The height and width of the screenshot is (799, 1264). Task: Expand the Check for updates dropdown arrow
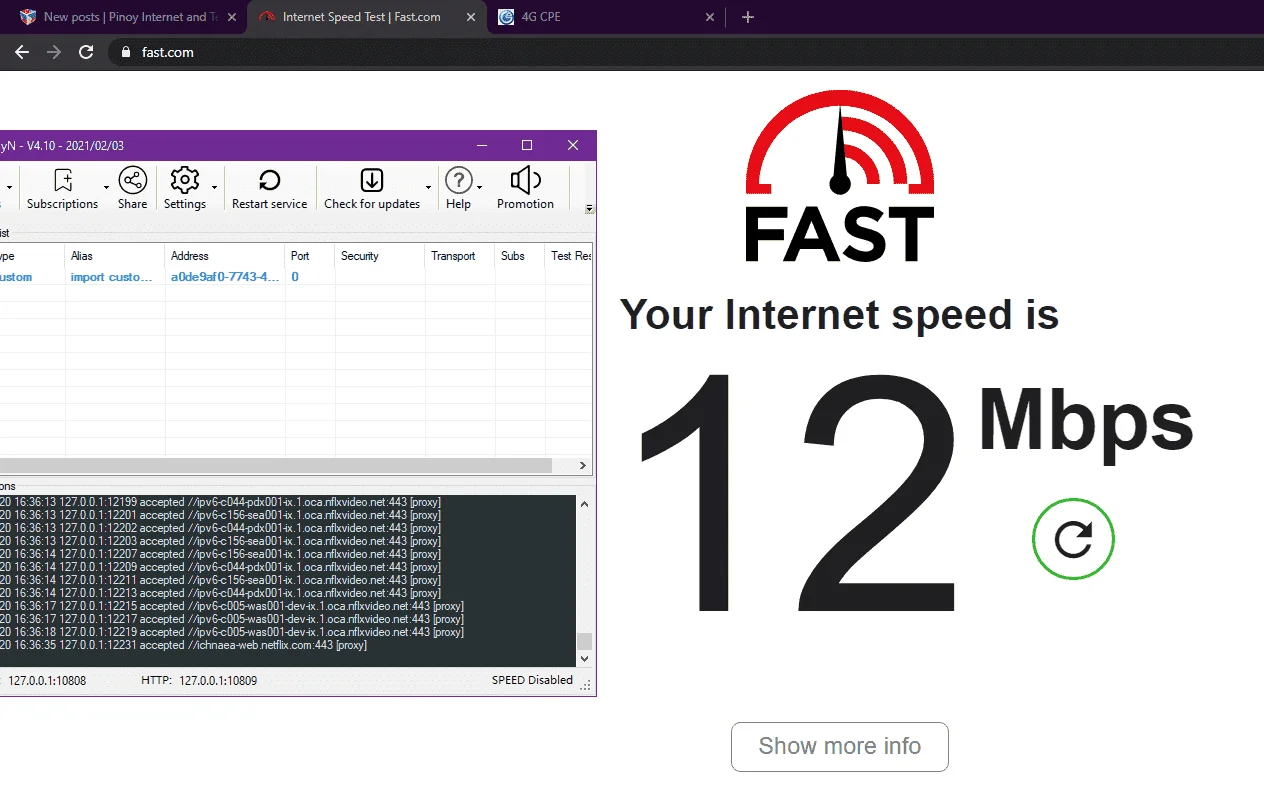428,188
